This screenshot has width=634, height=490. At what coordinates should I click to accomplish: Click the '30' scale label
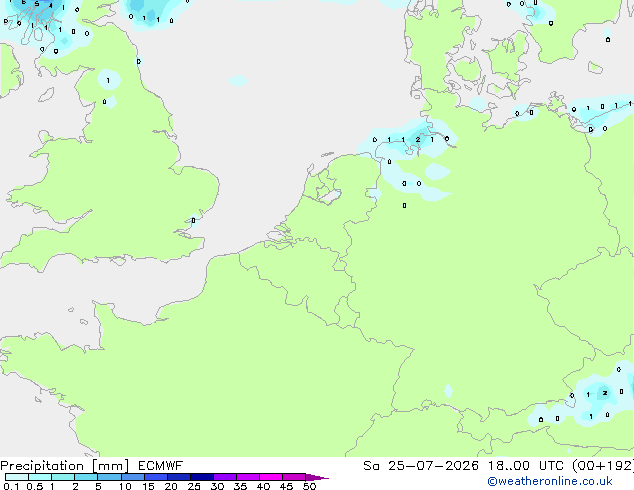217,486
